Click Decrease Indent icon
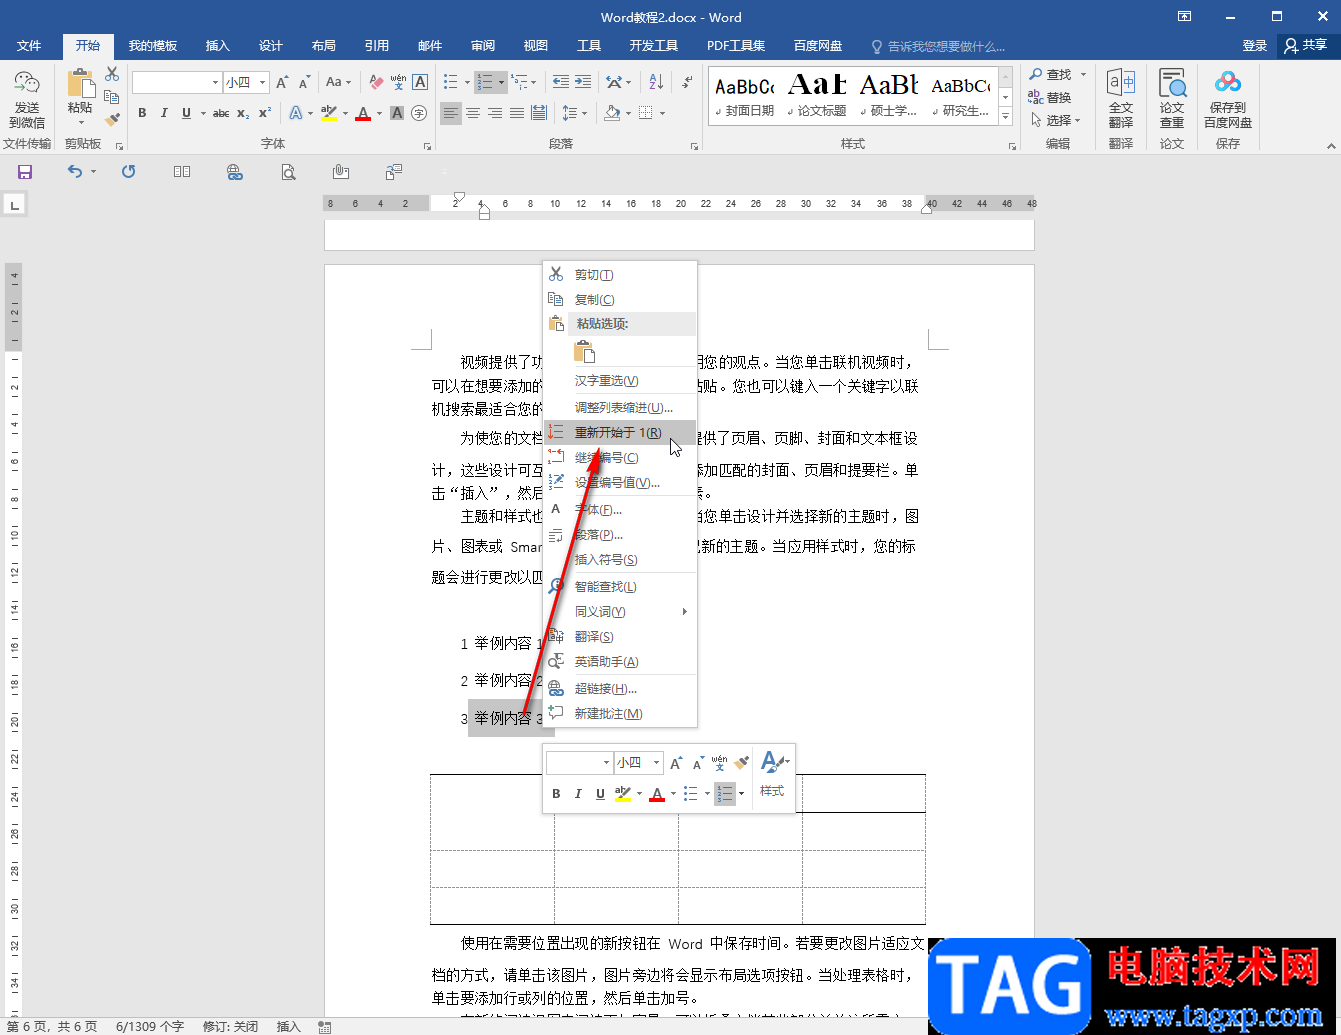Viewport: 1341px width, 1035px height. pyautogui.click(x=561, y=82)
